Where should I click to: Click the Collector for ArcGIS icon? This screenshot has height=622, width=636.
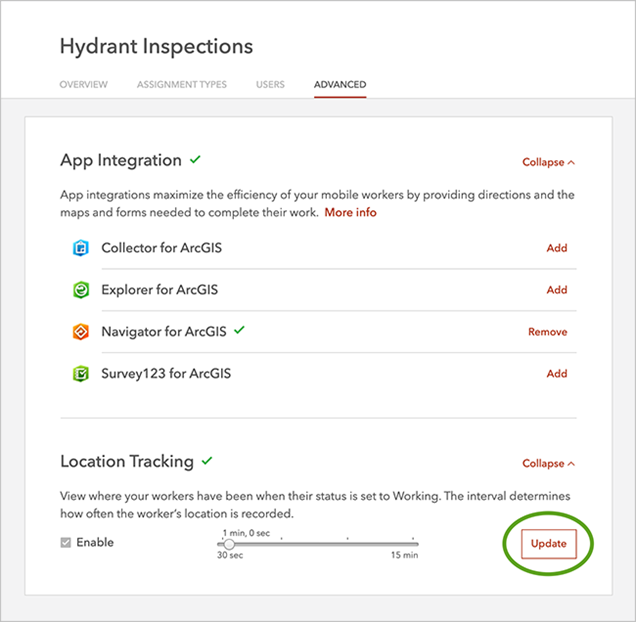click(81, 248)
